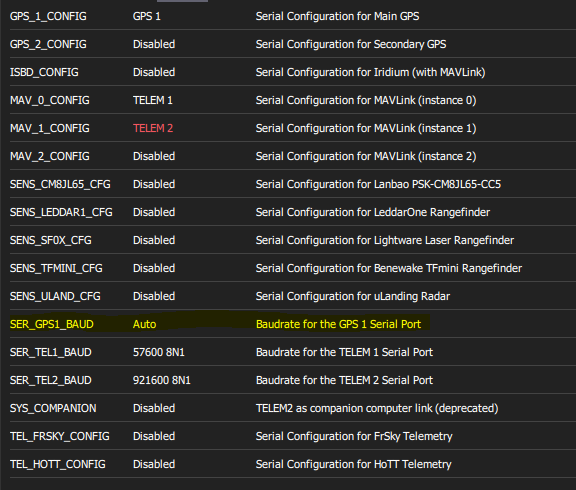Screen dimensions: 576x490
Task: Click TEL_FRSKY_CONFIG Disabled value
Action: point(154,436)
